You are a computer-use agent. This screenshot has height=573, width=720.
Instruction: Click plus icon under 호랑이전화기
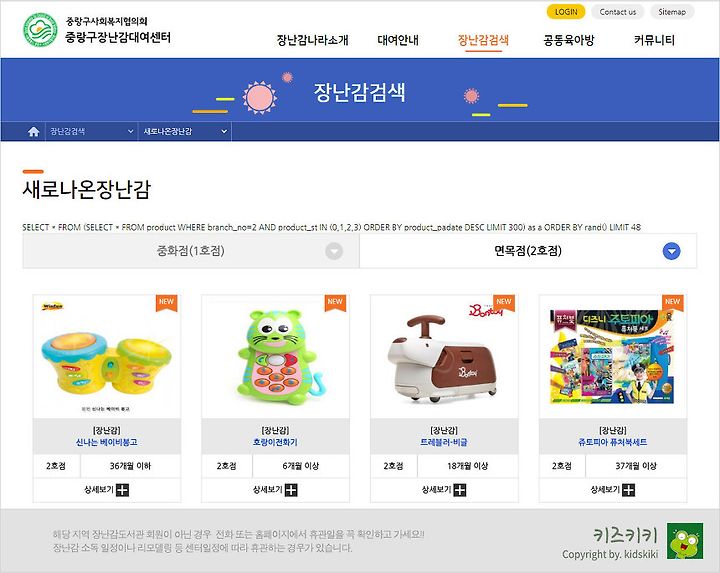click(x=291, y=490)
